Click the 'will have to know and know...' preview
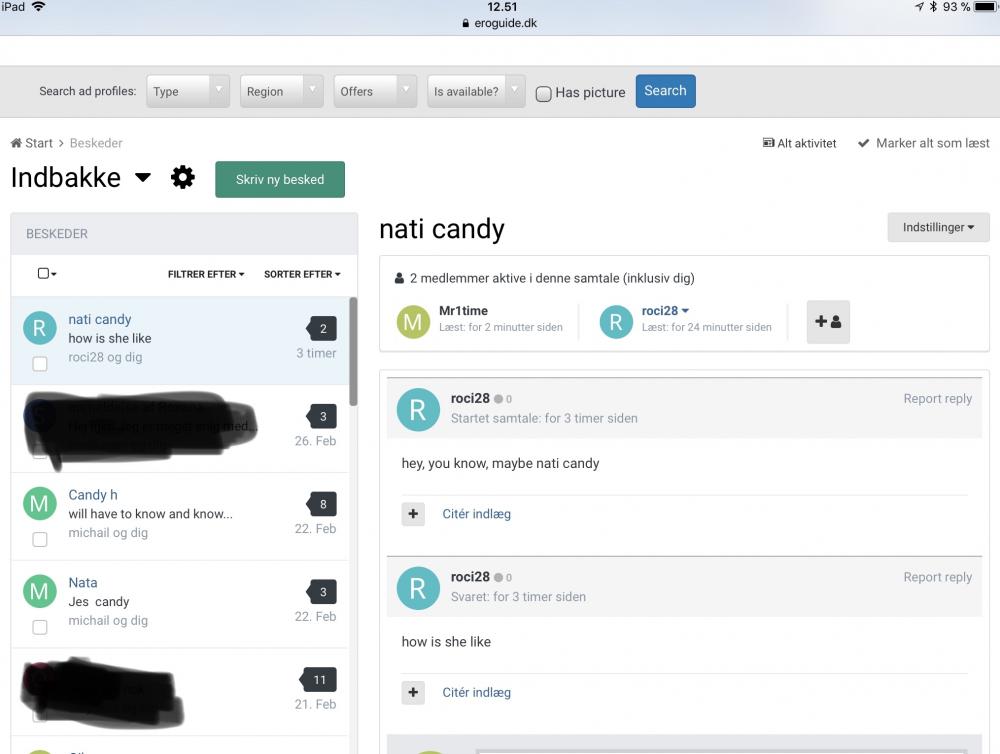This screenshot has height=754, width=1000. point(151,514)
